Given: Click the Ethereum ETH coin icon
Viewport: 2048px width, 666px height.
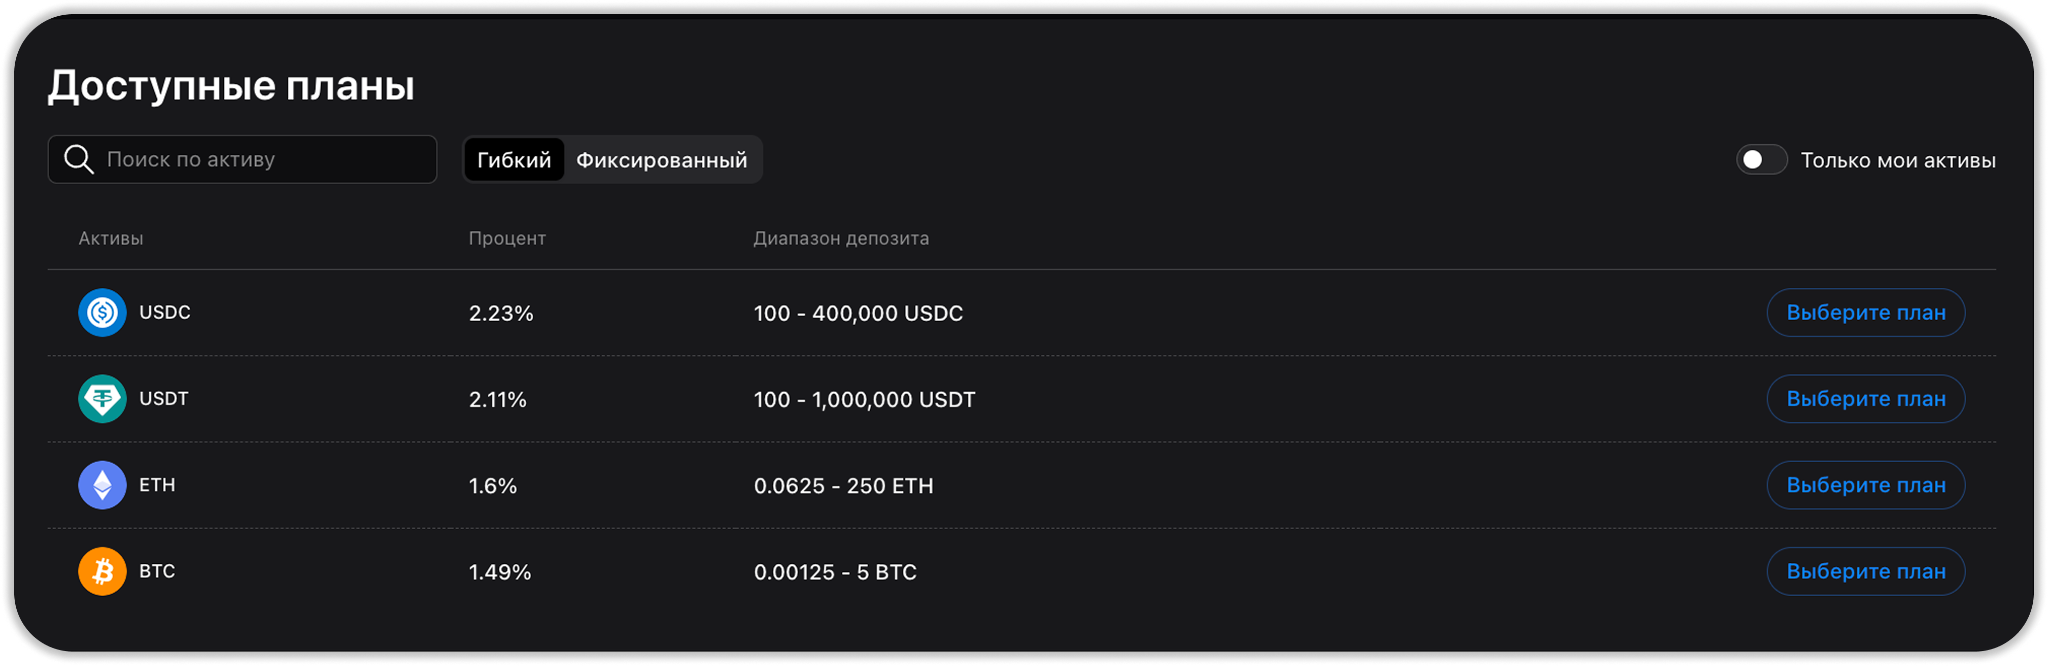Looking at the screenshot, I should (x=102, y=485).
